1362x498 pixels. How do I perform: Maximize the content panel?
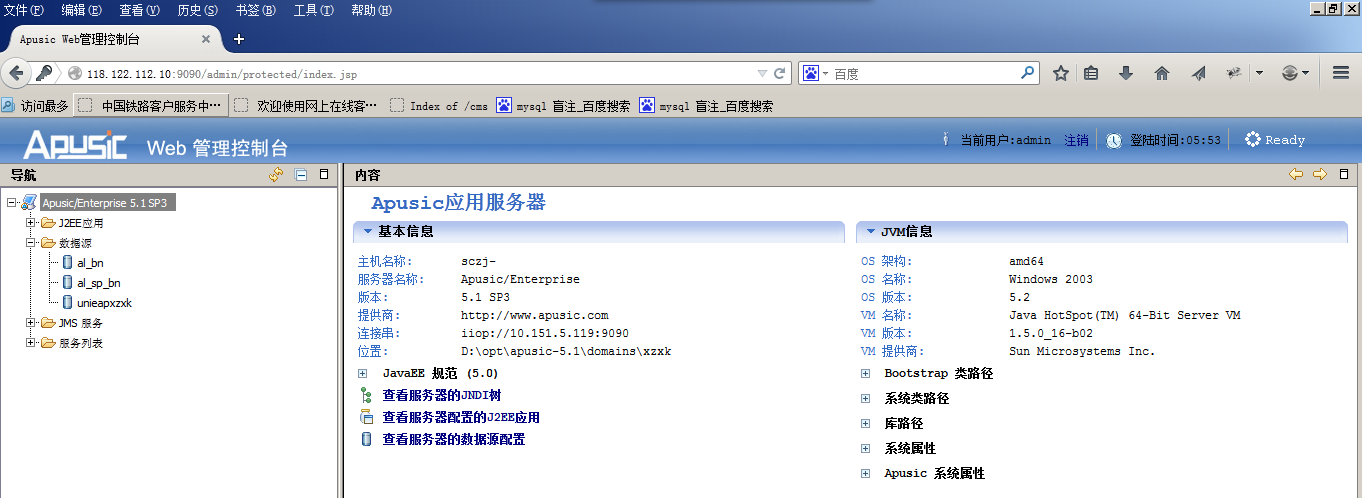coord(1343,174)
